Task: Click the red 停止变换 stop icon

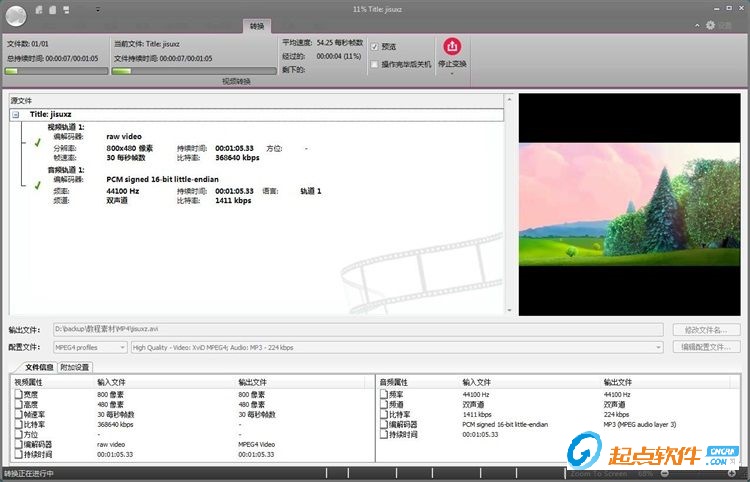Action: (452, 46)
